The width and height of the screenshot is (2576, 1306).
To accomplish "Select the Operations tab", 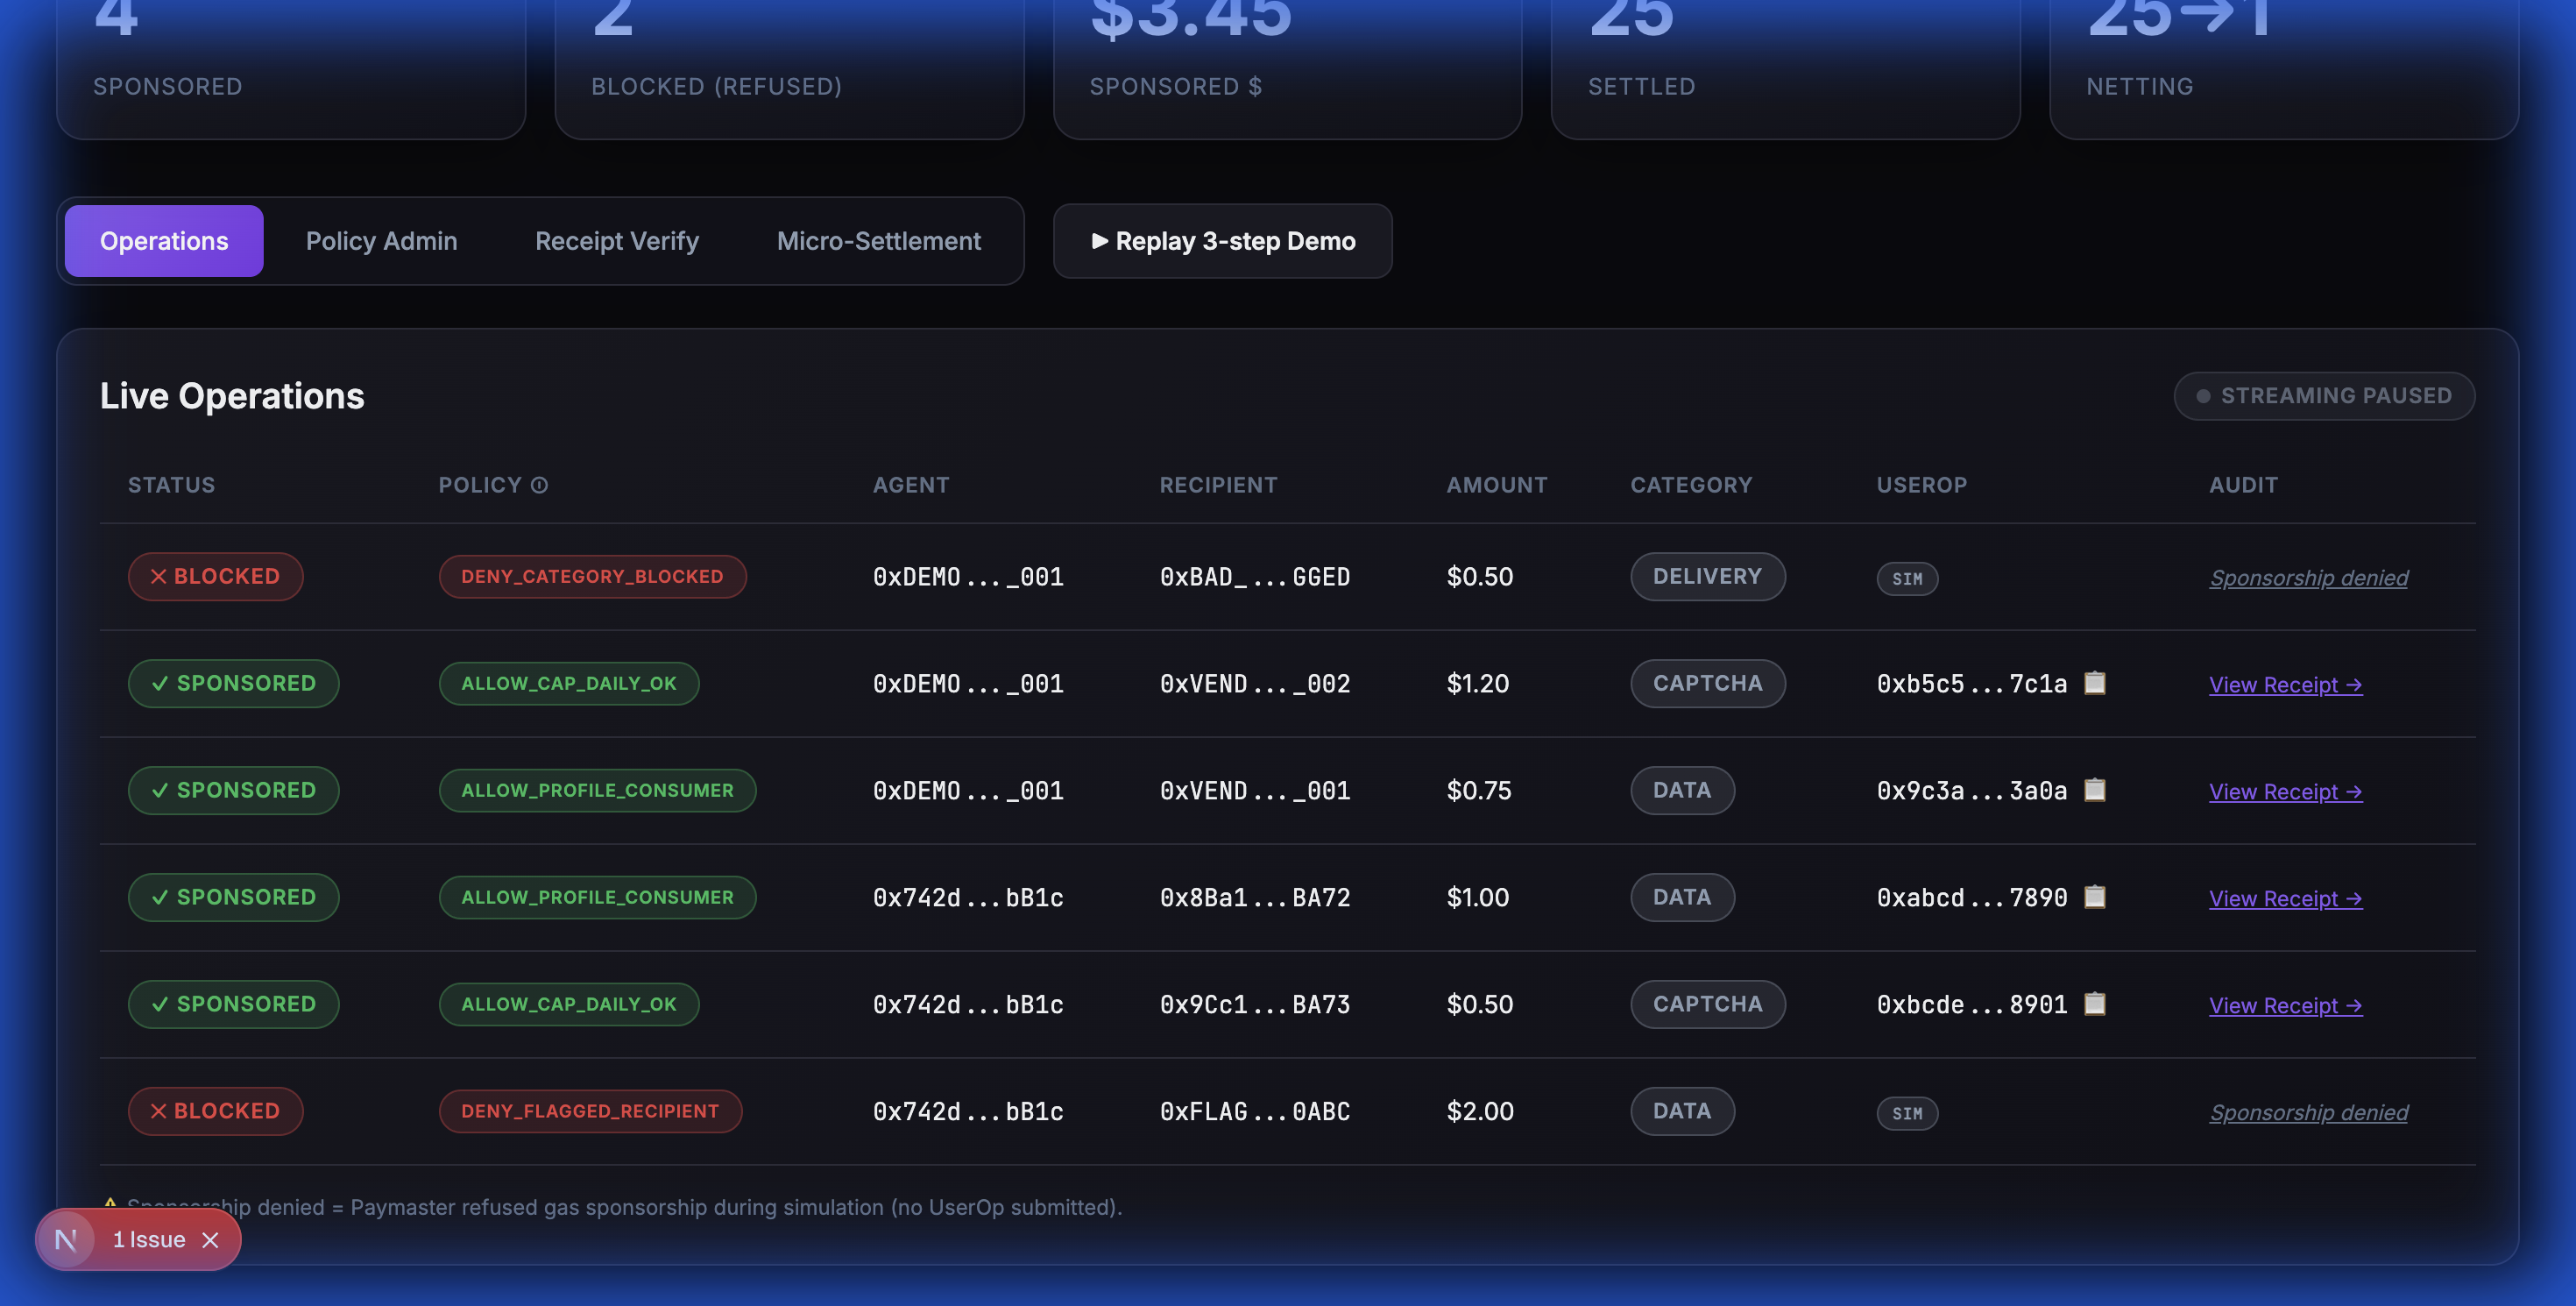I will coord(164,241).
